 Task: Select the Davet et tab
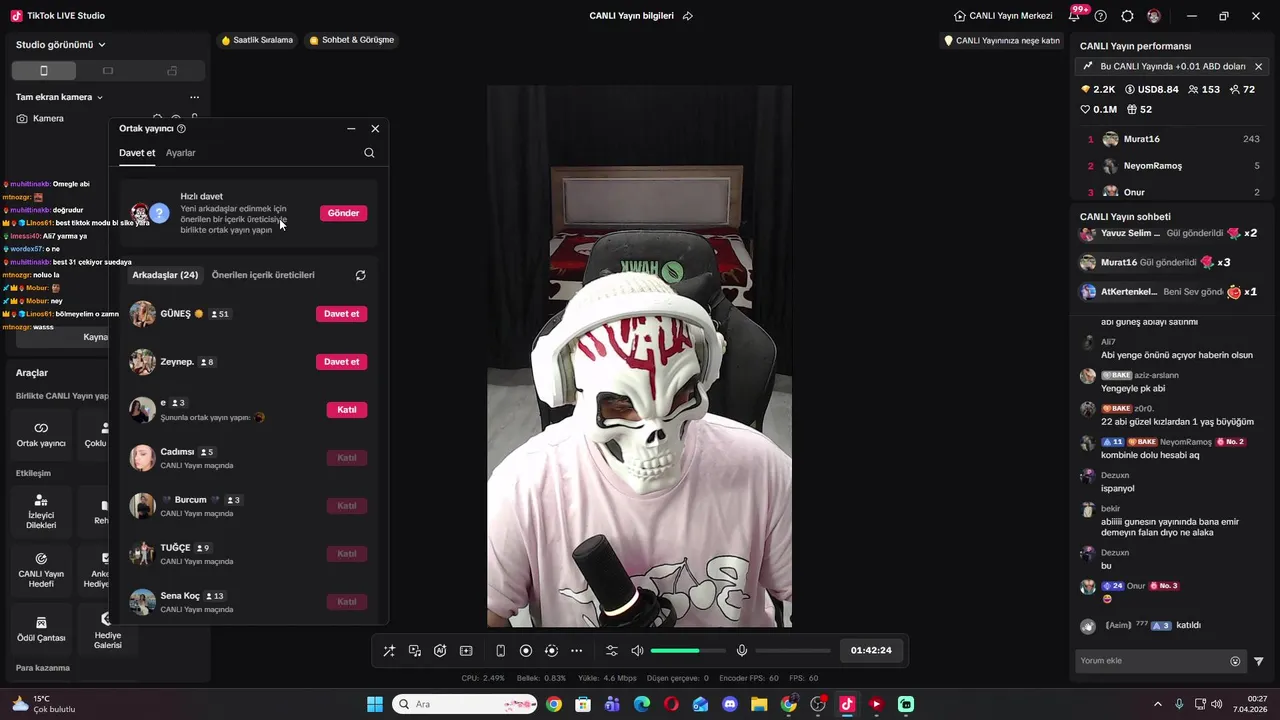pos(137,153)
